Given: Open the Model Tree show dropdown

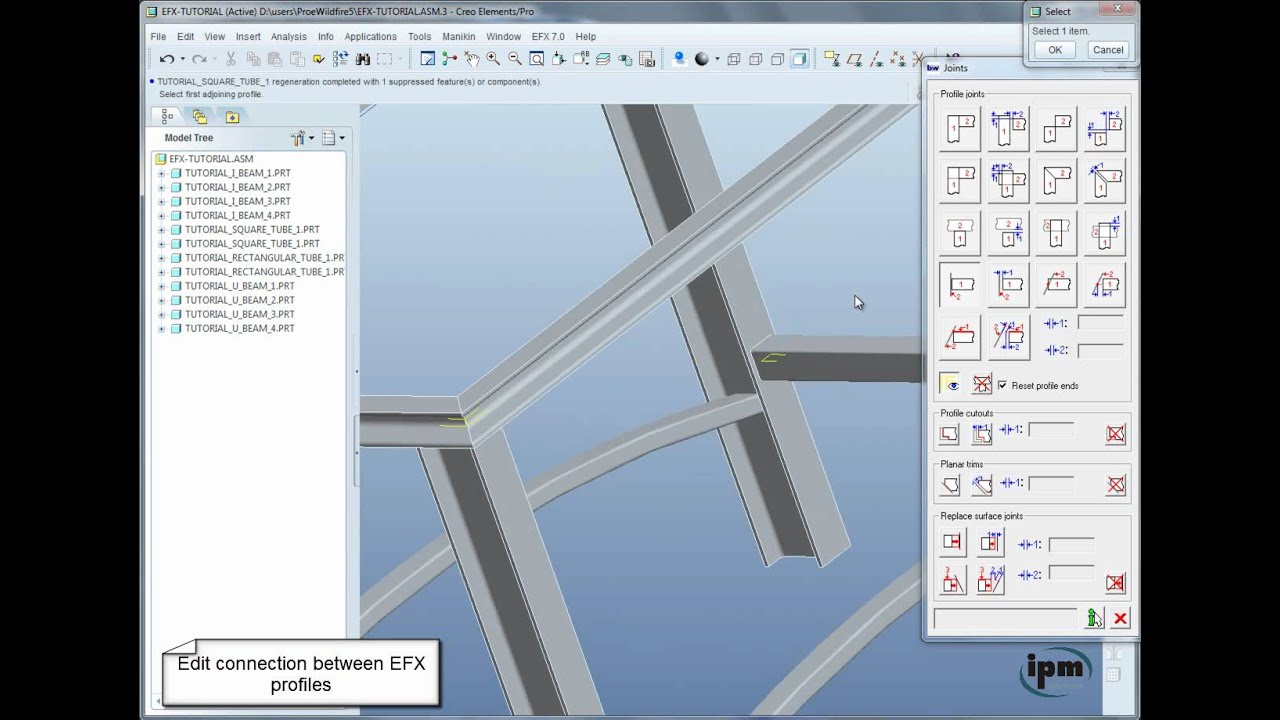Looking at the screenshot, I should (333, 138).
